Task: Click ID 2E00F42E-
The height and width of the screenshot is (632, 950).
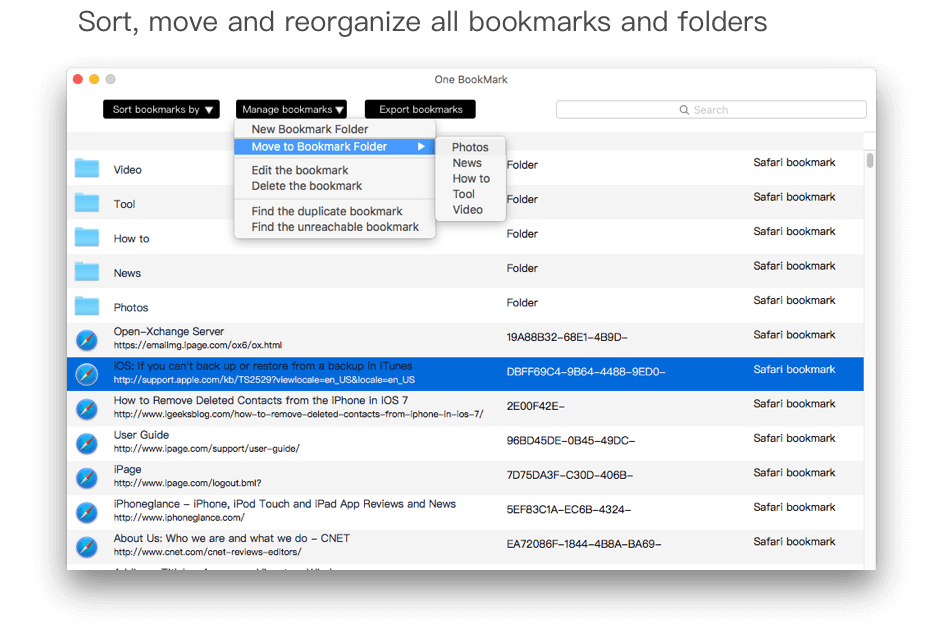Action: point(536,407)
